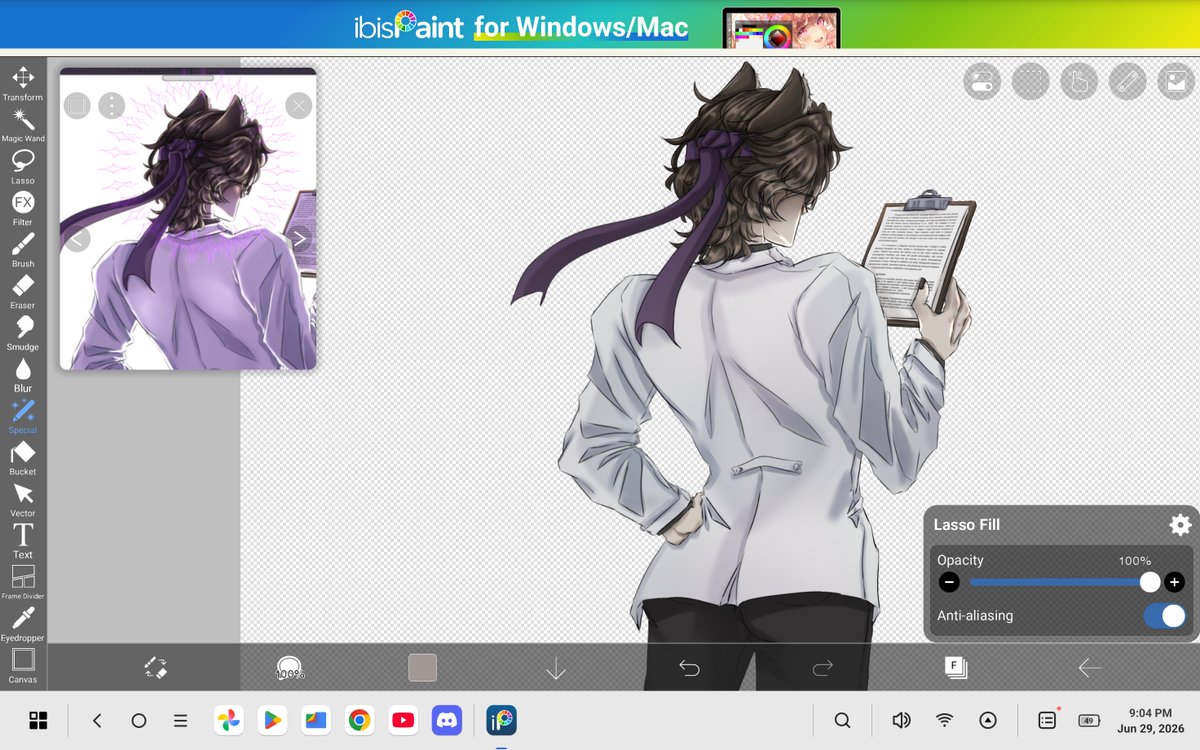This screenshot has width=1200, height=750.
Task: Pick the Smudge tool
Action: [23, 333]
